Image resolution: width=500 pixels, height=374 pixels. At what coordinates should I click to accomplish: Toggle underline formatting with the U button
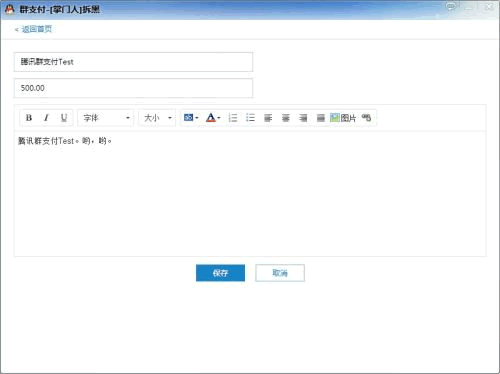click(64, 118)
